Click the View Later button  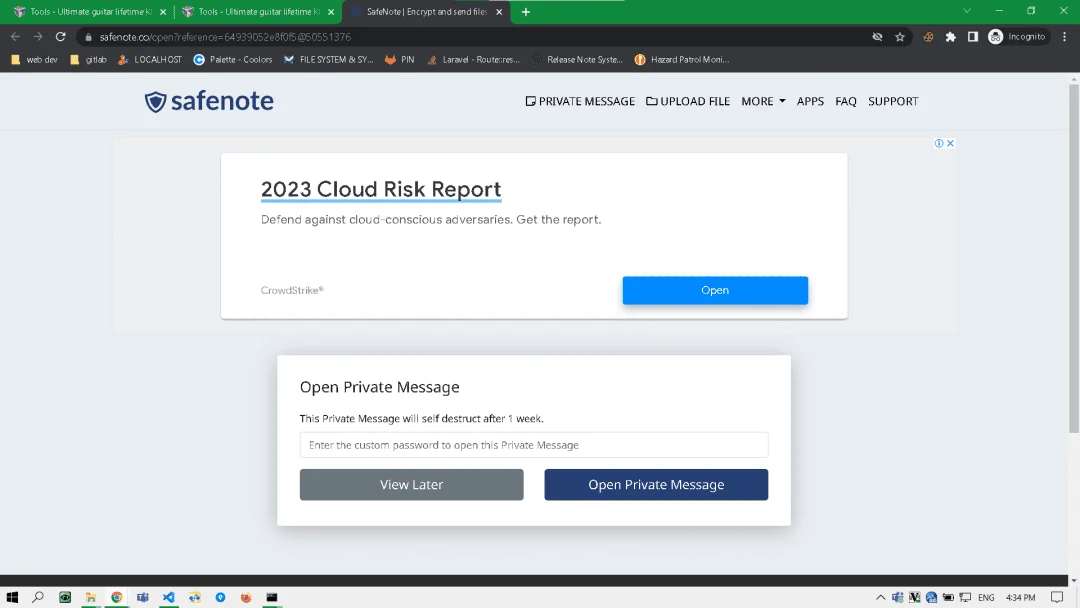(x=411, y=485)
